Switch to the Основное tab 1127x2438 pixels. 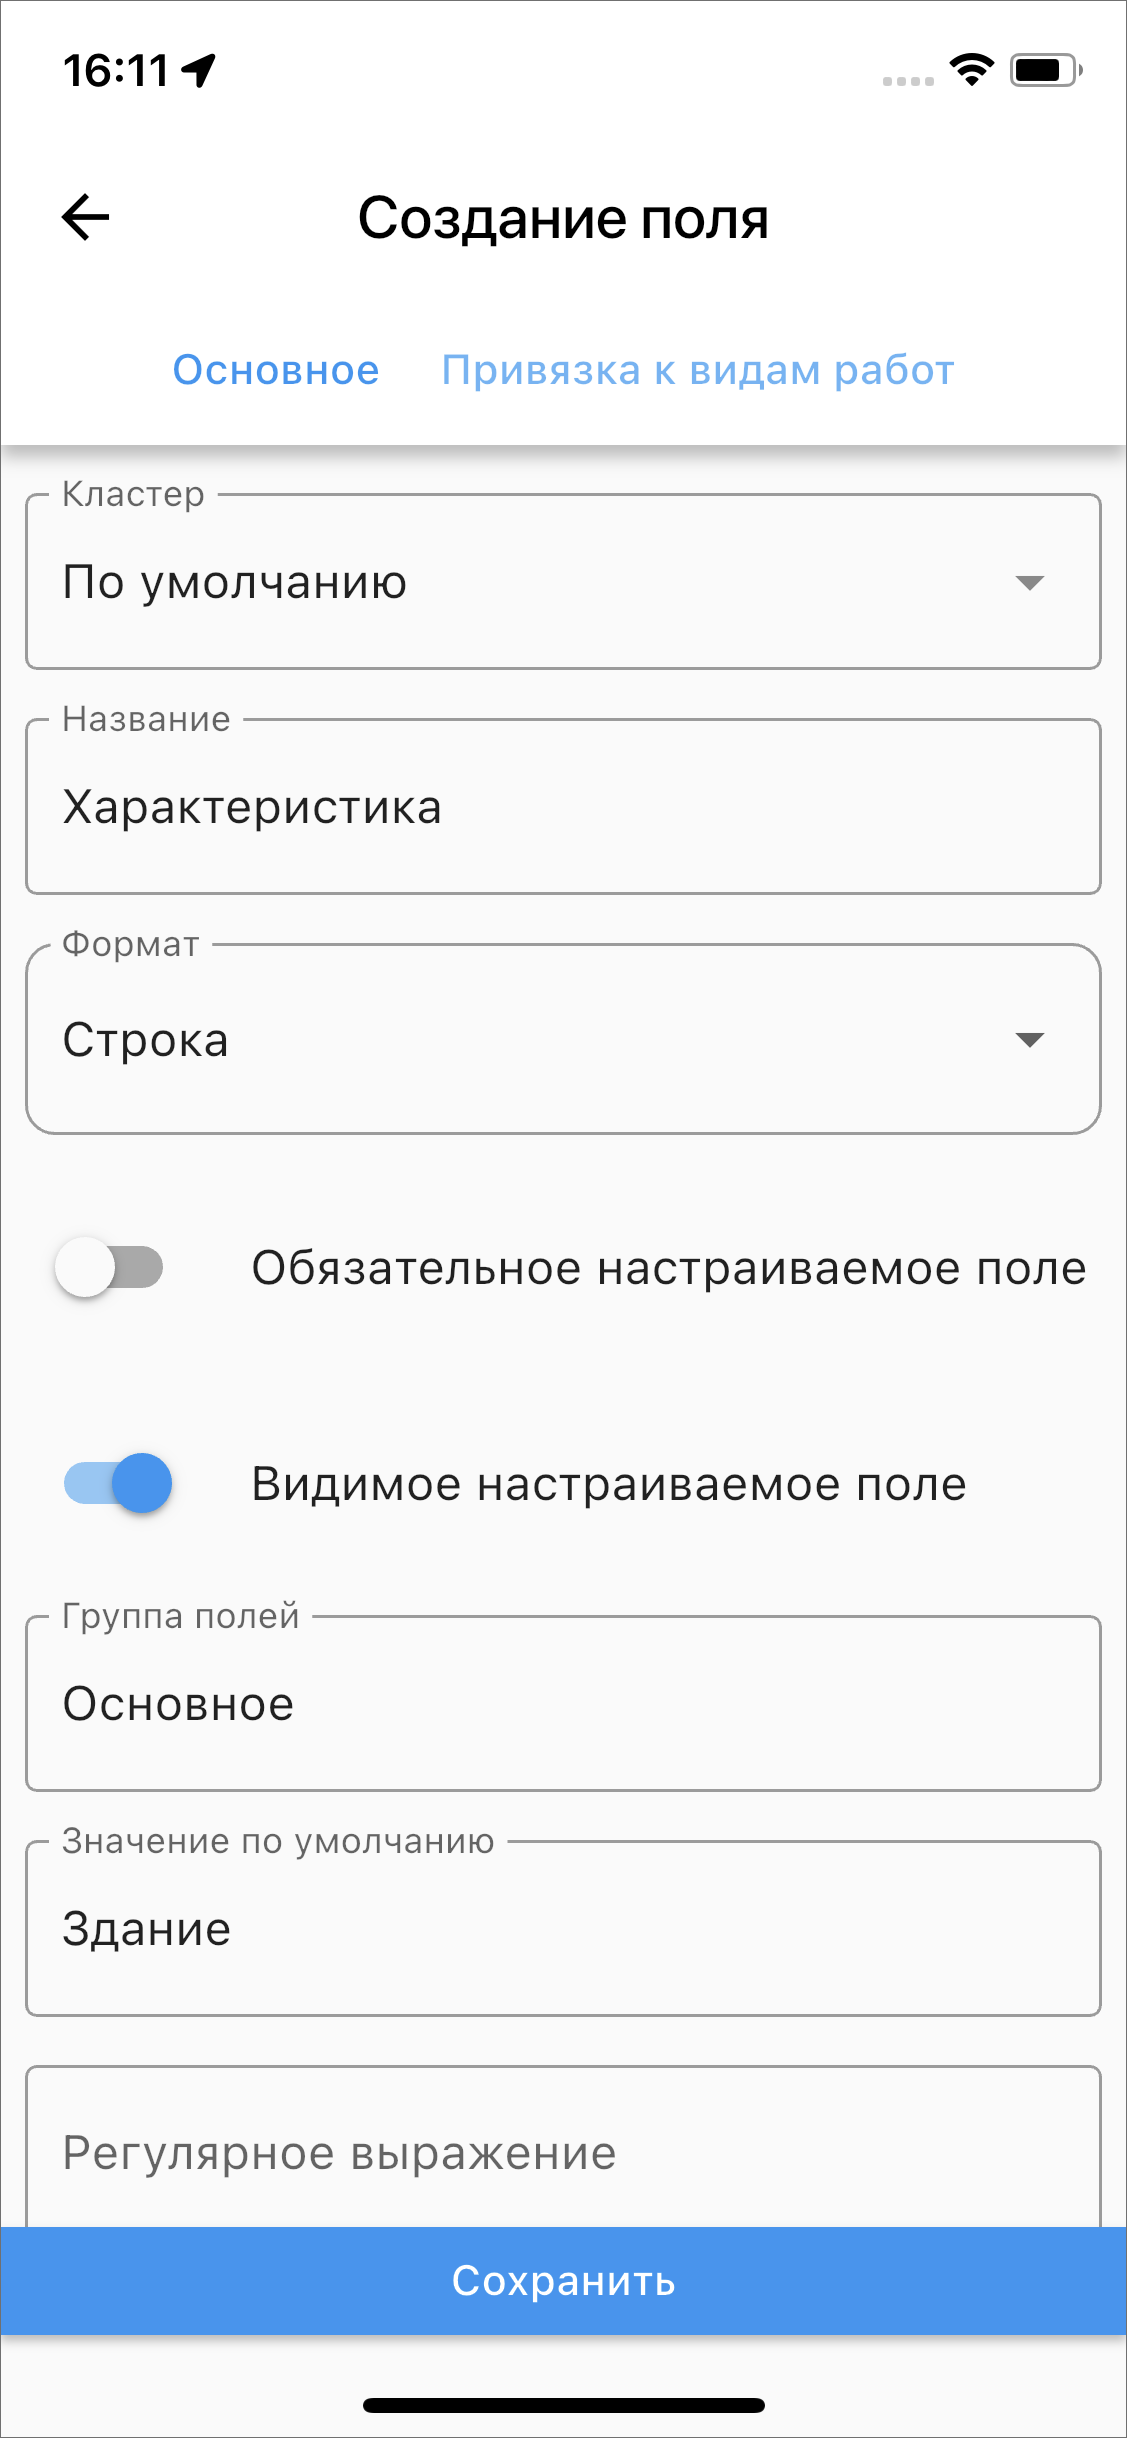coord(276,370)
